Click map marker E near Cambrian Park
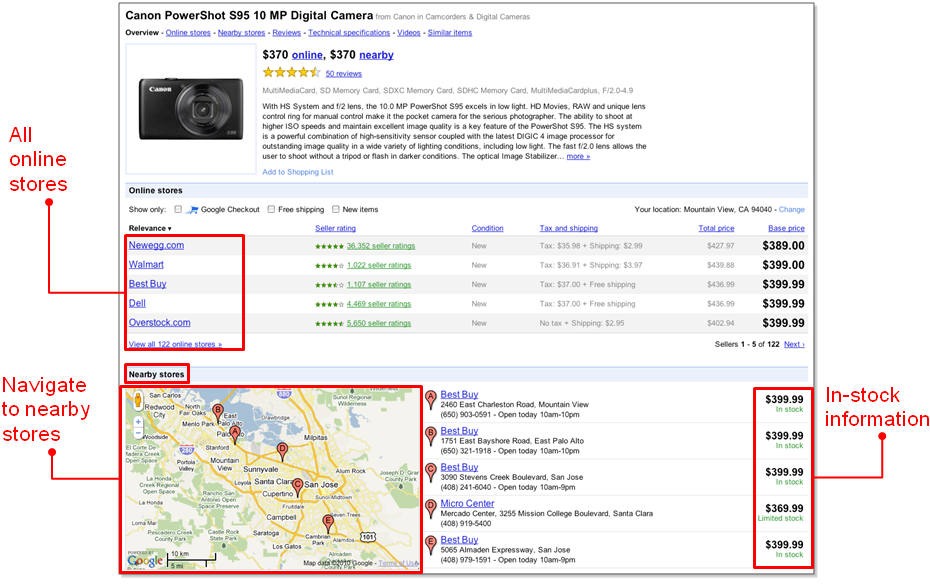 [x=327, y=524]
